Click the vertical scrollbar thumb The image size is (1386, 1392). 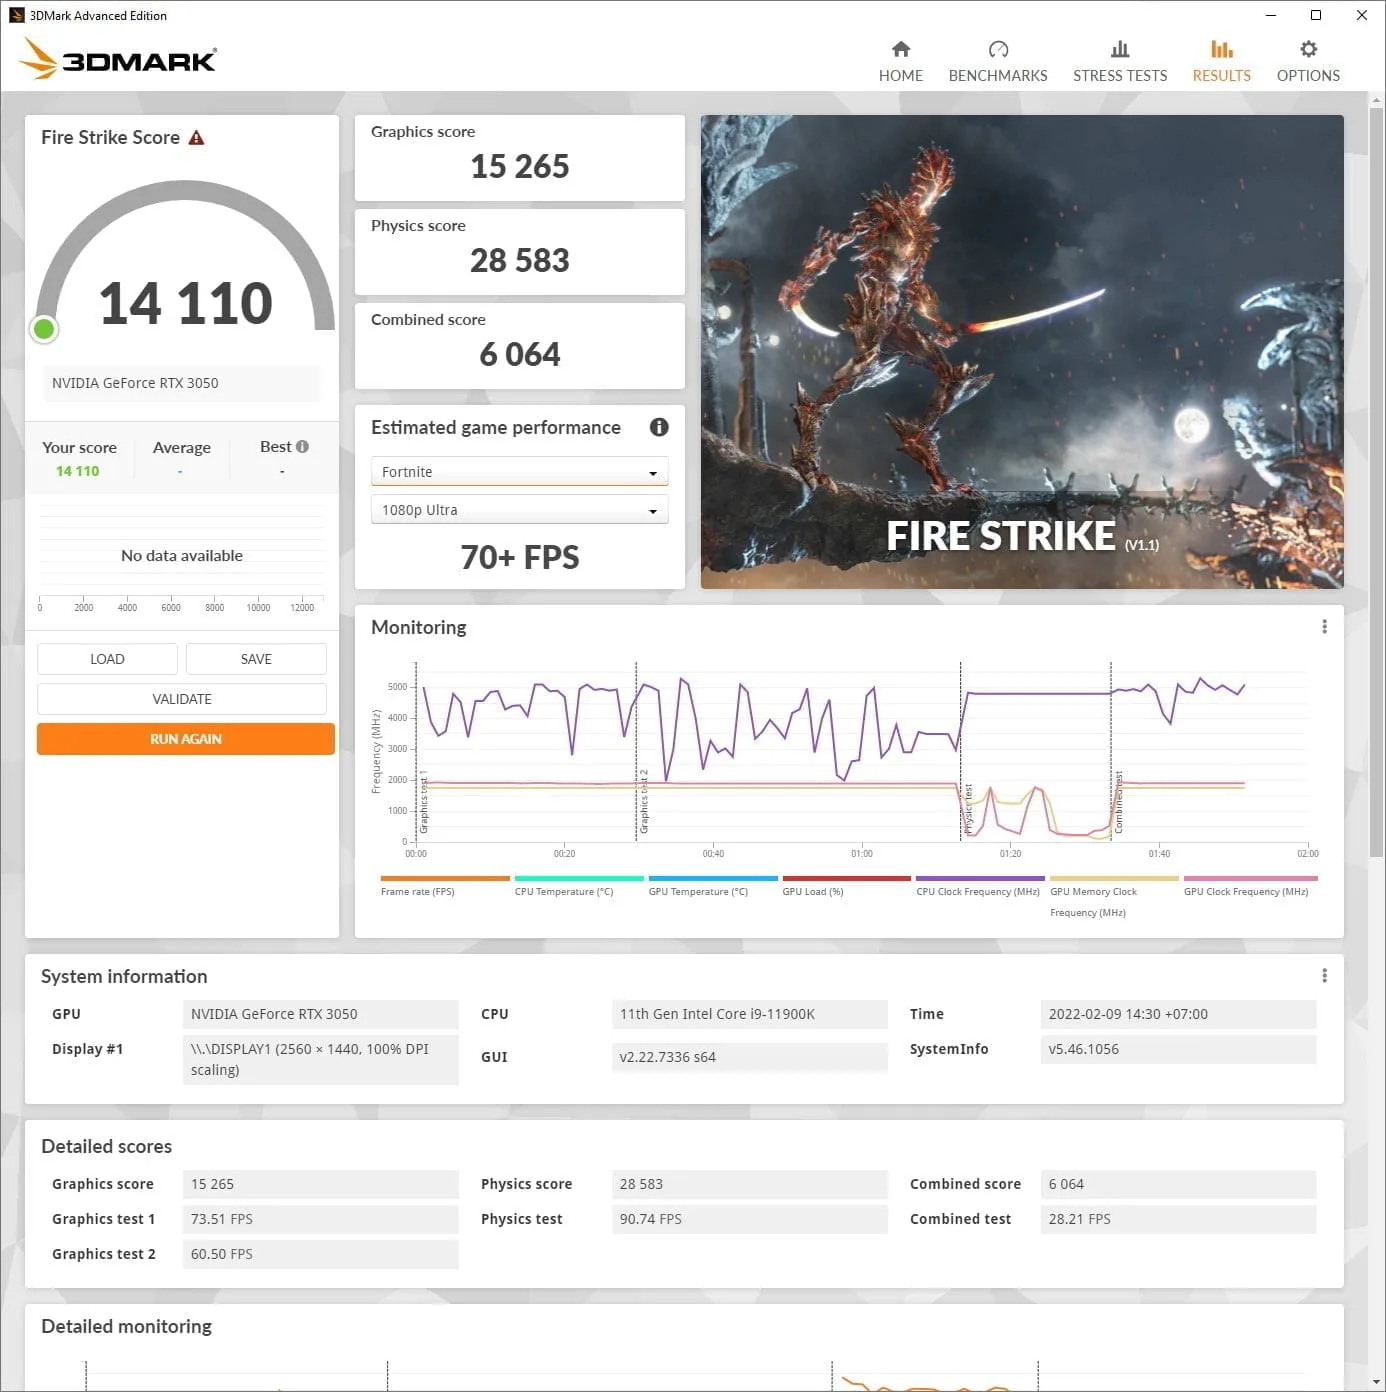[x=1376, y=480]
